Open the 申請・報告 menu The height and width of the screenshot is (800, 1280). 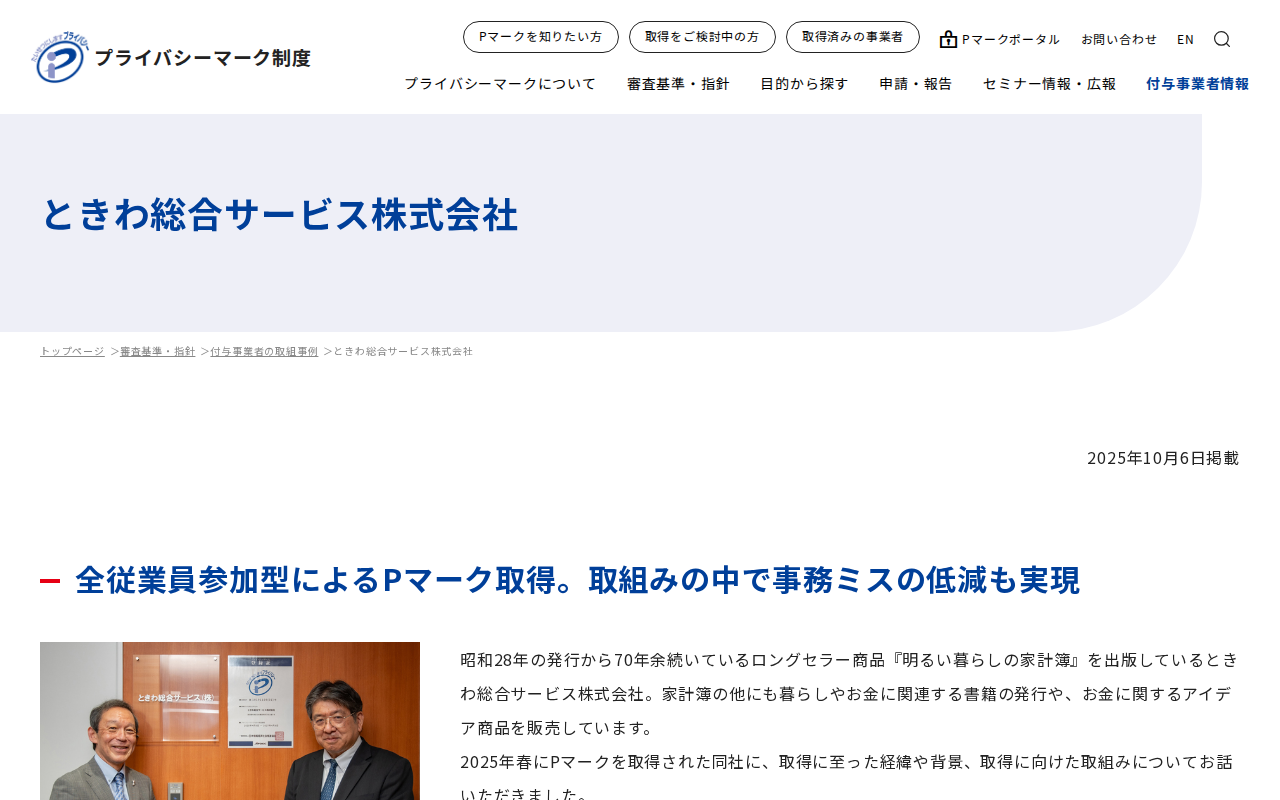[916, 84]
